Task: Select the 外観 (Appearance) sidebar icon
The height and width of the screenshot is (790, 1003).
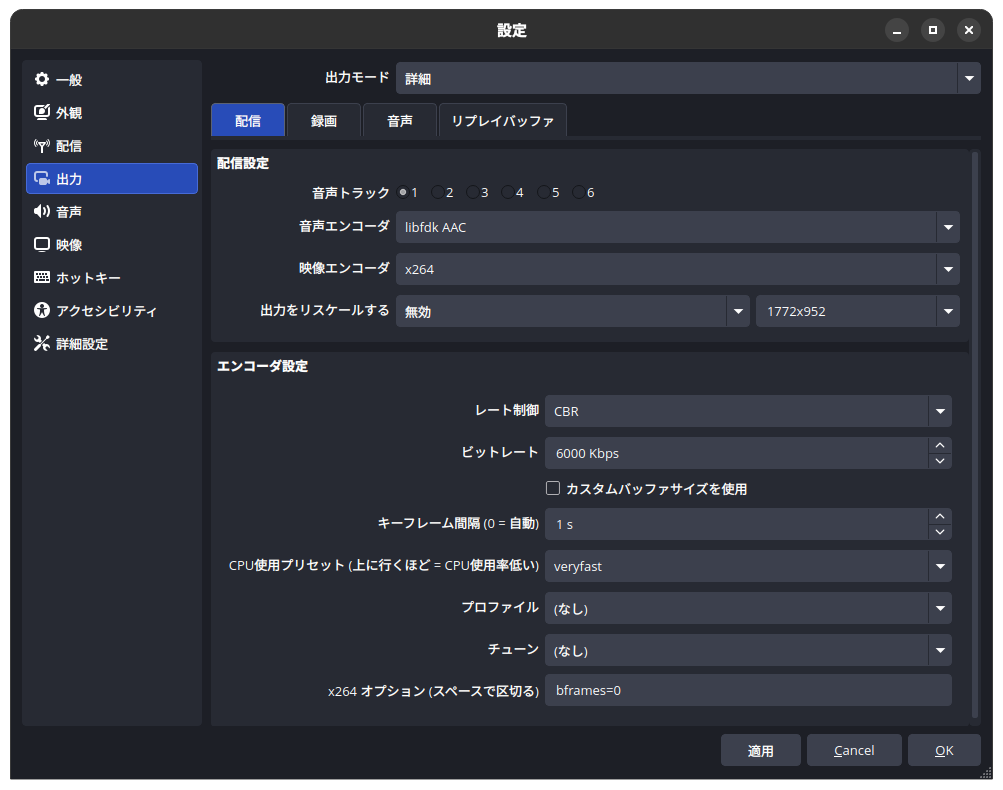Action: click(42, 113)
